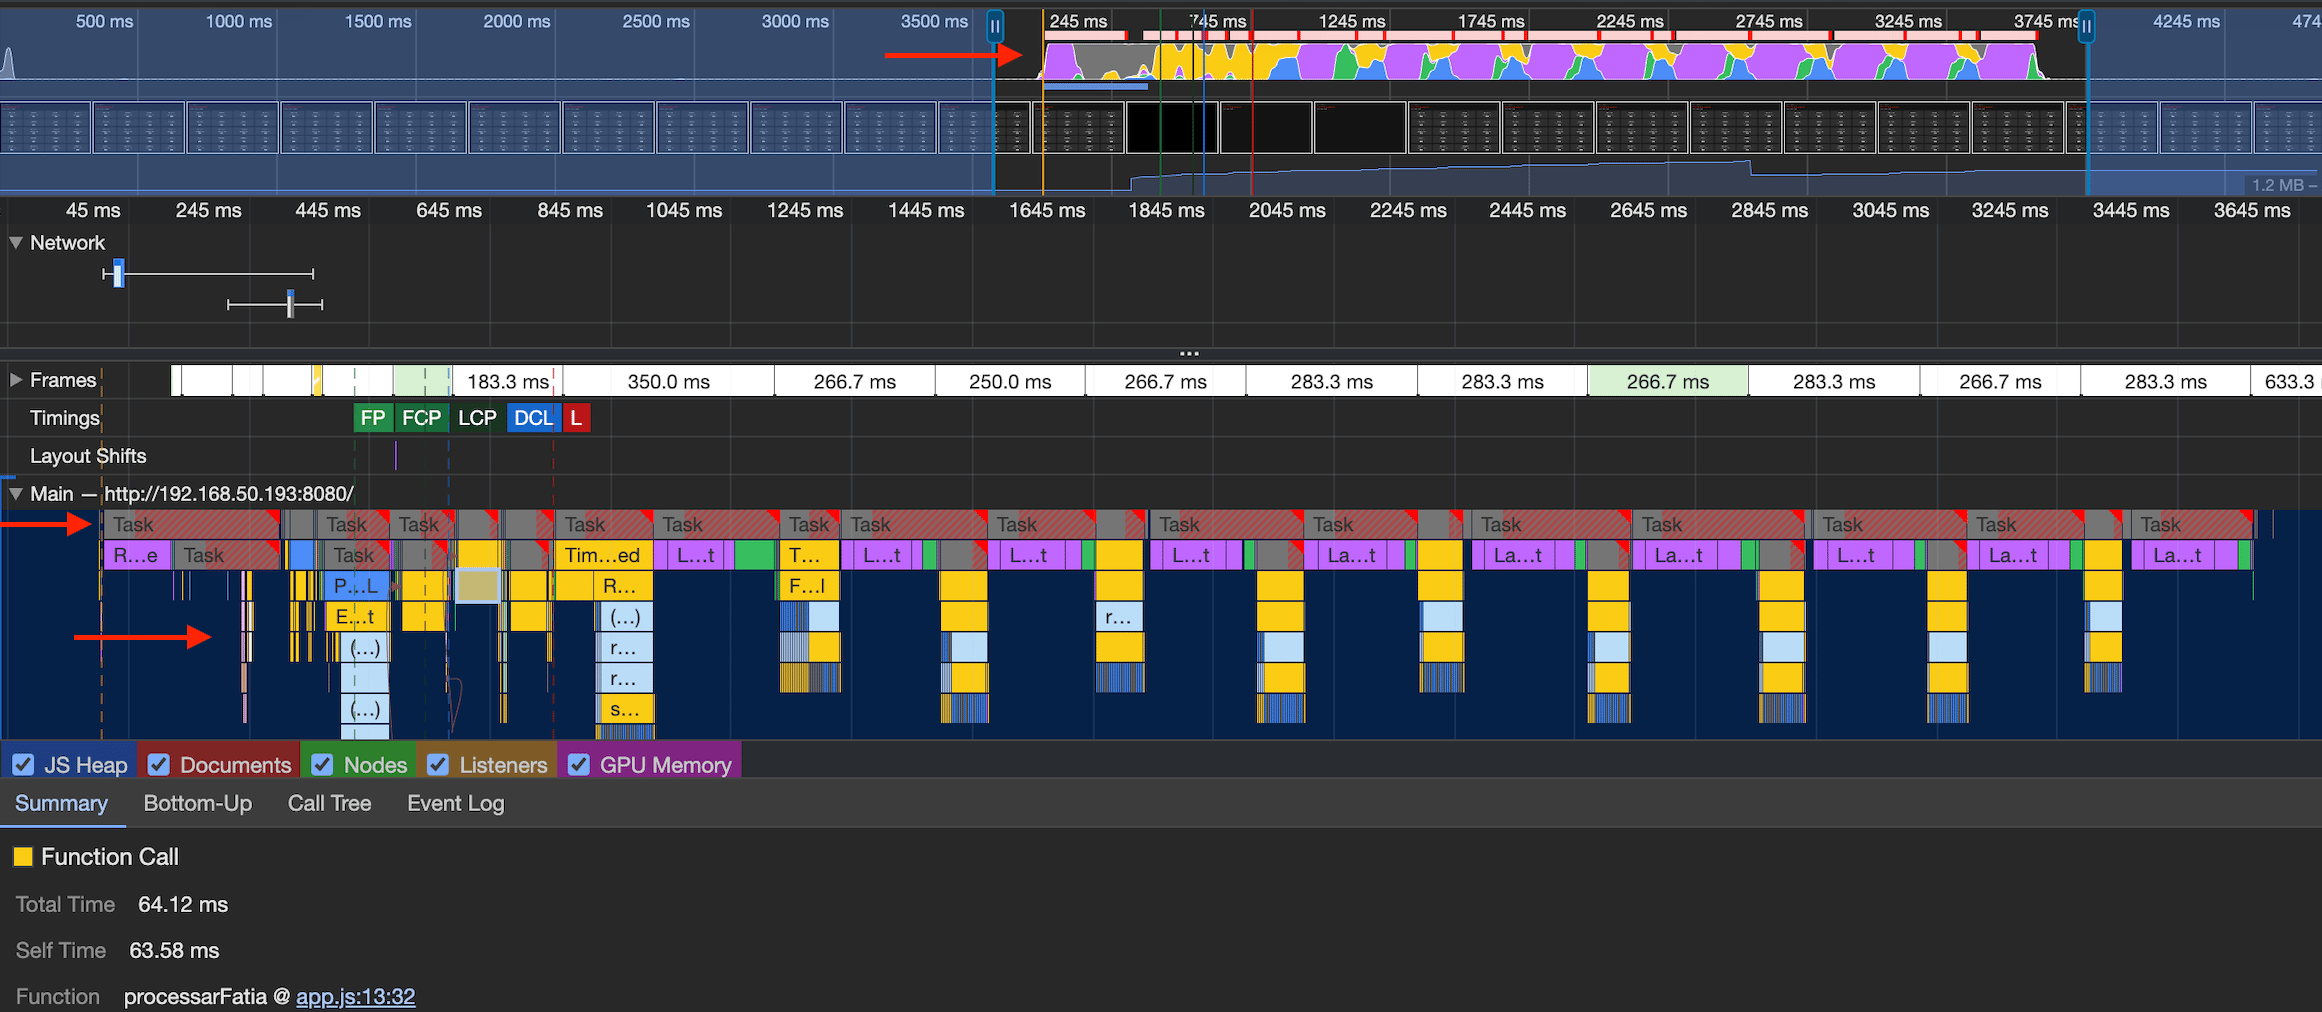Toggle the Nodes checkbox

[322, 765]
